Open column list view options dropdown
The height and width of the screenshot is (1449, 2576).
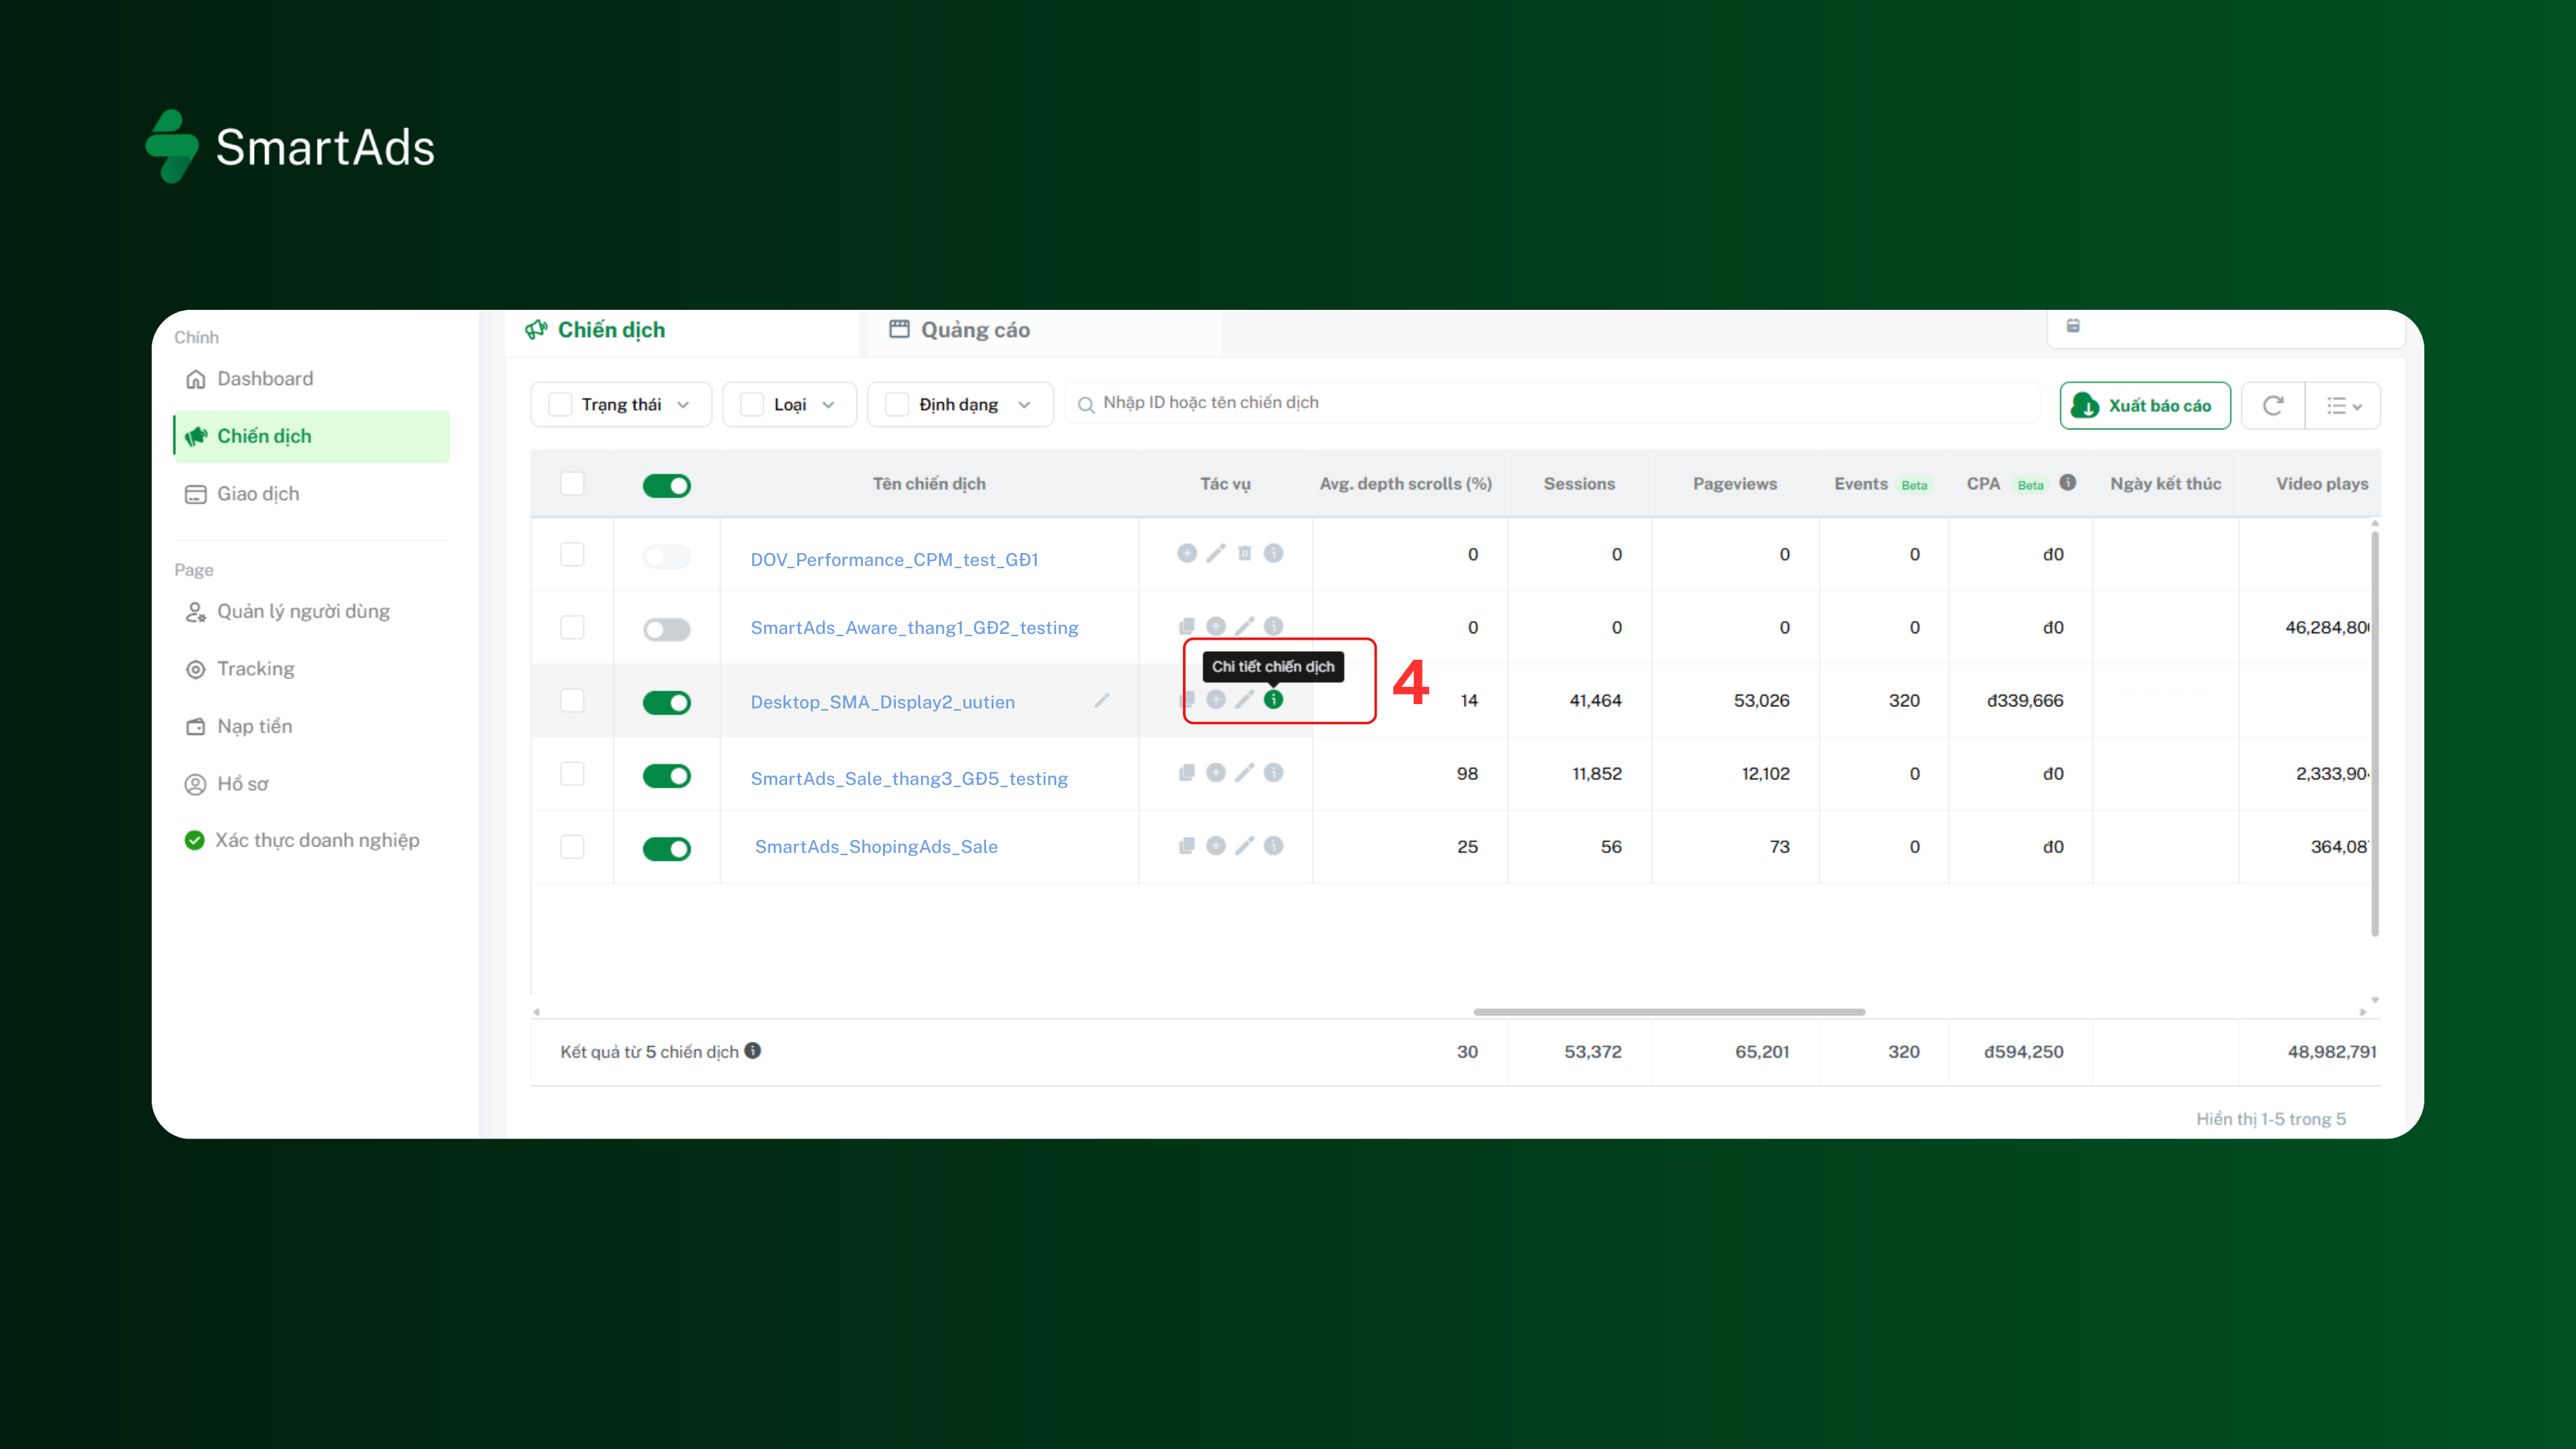click(2343, 405)
